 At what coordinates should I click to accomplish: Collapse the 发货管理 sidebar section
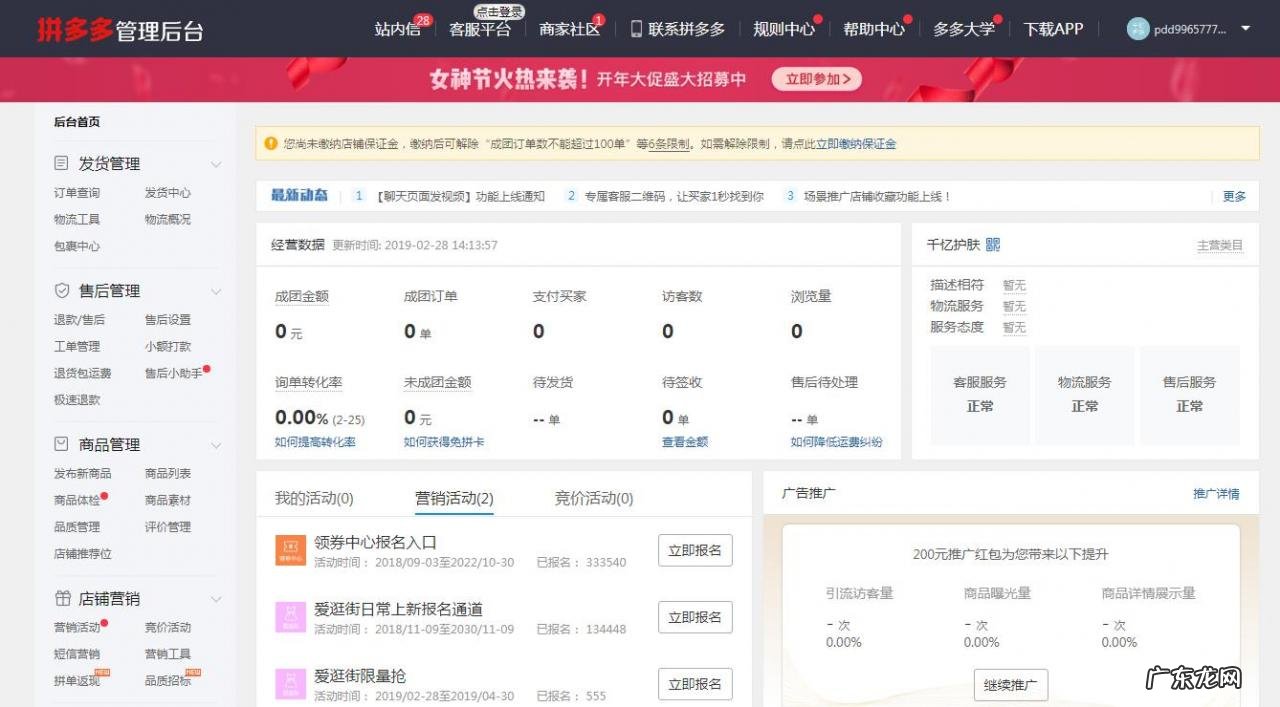click(216, 163)
